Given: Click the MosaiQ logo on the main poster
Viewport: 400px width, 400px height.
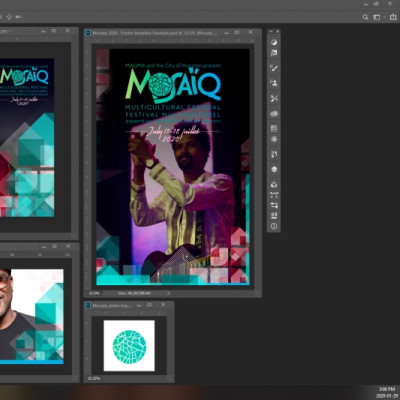Looking at the screenshot, I should (x=173, y=84).
